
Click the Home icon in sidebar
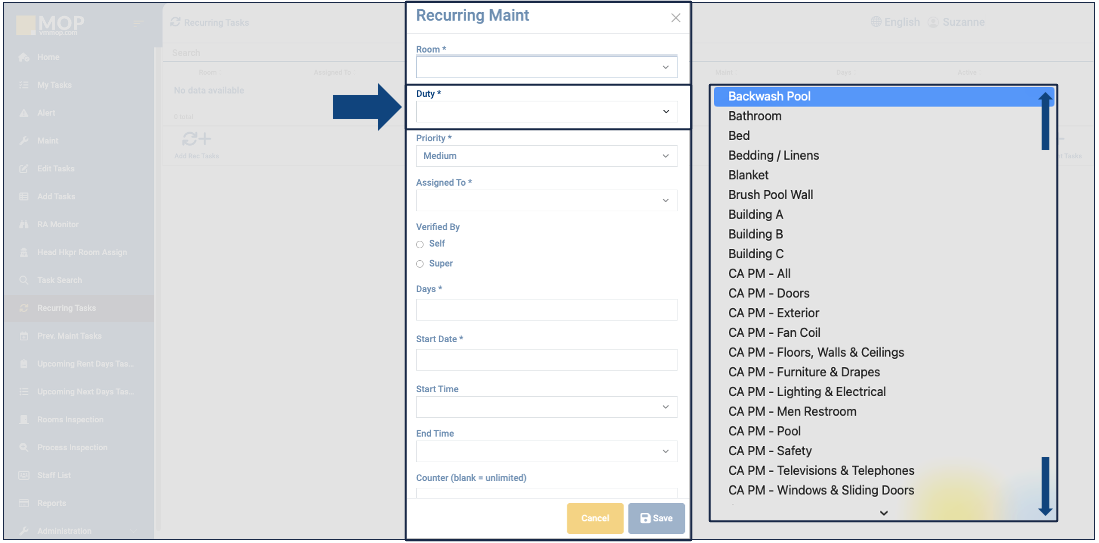tap(24, 58)
